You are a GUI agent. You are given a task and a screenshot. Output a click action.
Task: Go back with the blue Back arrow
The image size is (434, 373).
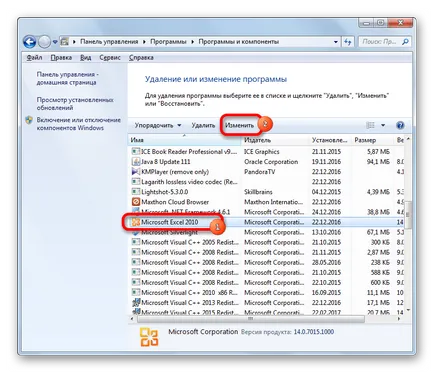click(x=30, y=42)
